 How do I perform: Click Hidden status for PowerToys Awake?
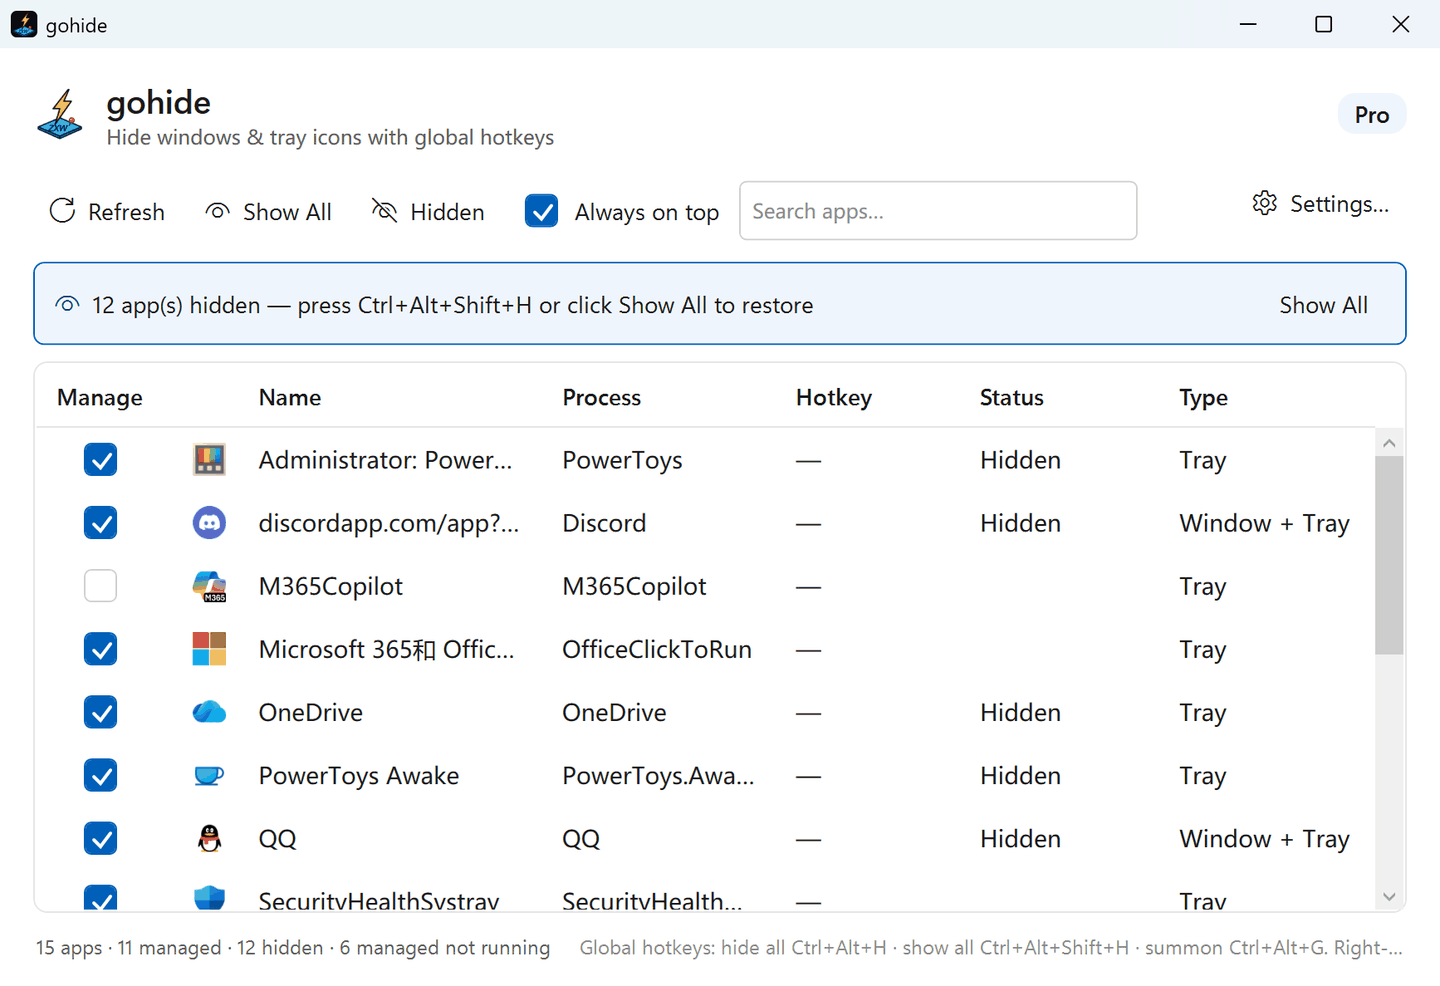tap(1020, 775)
